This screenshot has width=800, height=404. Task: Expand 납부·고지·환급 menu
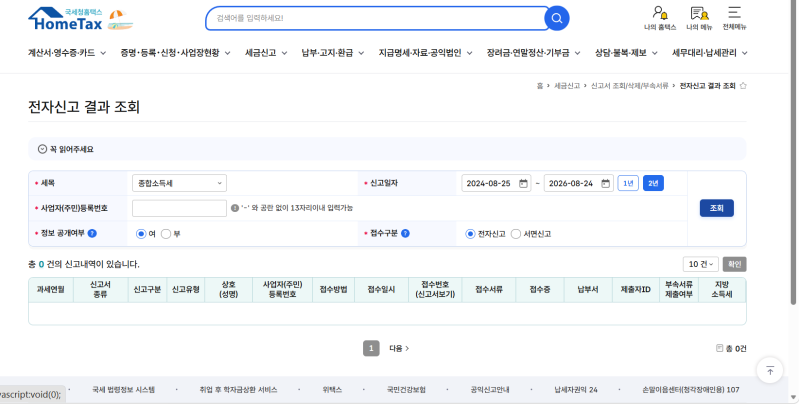(333, 53)
